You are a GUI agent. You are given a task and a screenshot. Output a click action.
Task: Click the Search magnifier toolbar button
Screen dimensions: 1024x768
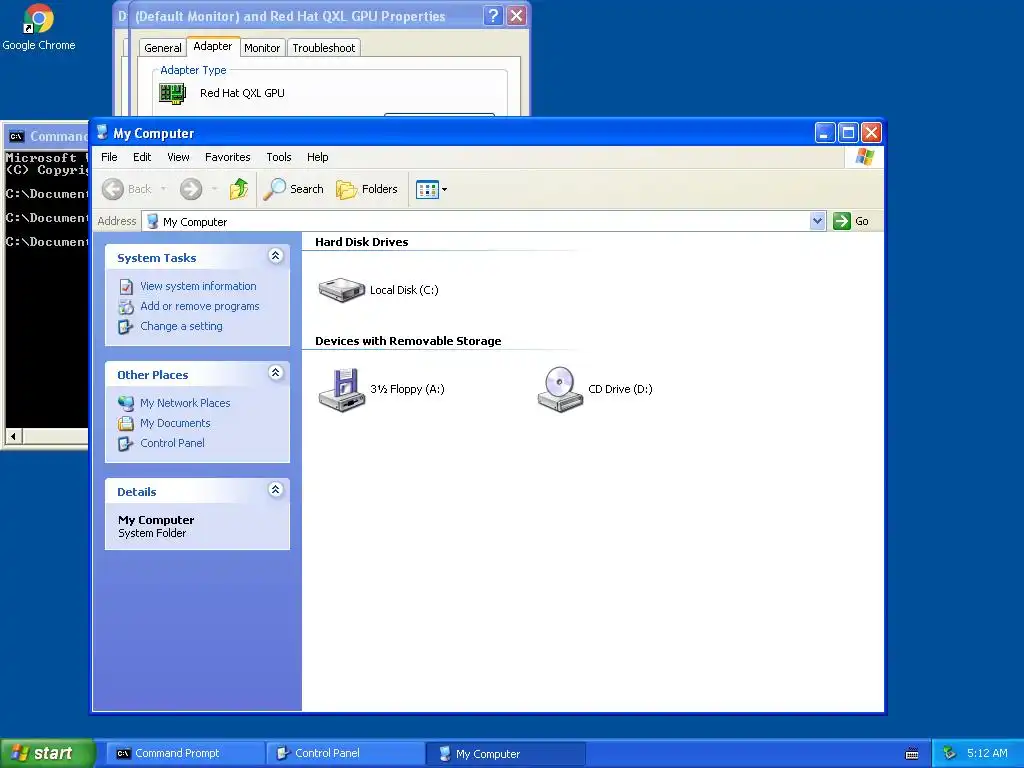point(293,189)
